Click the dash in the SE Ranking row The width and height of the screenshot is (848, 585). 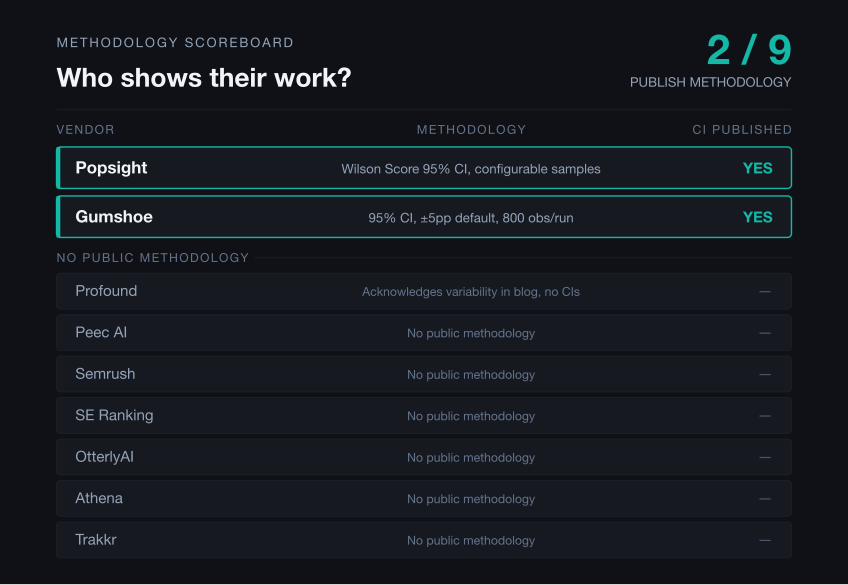pos(765,416)
